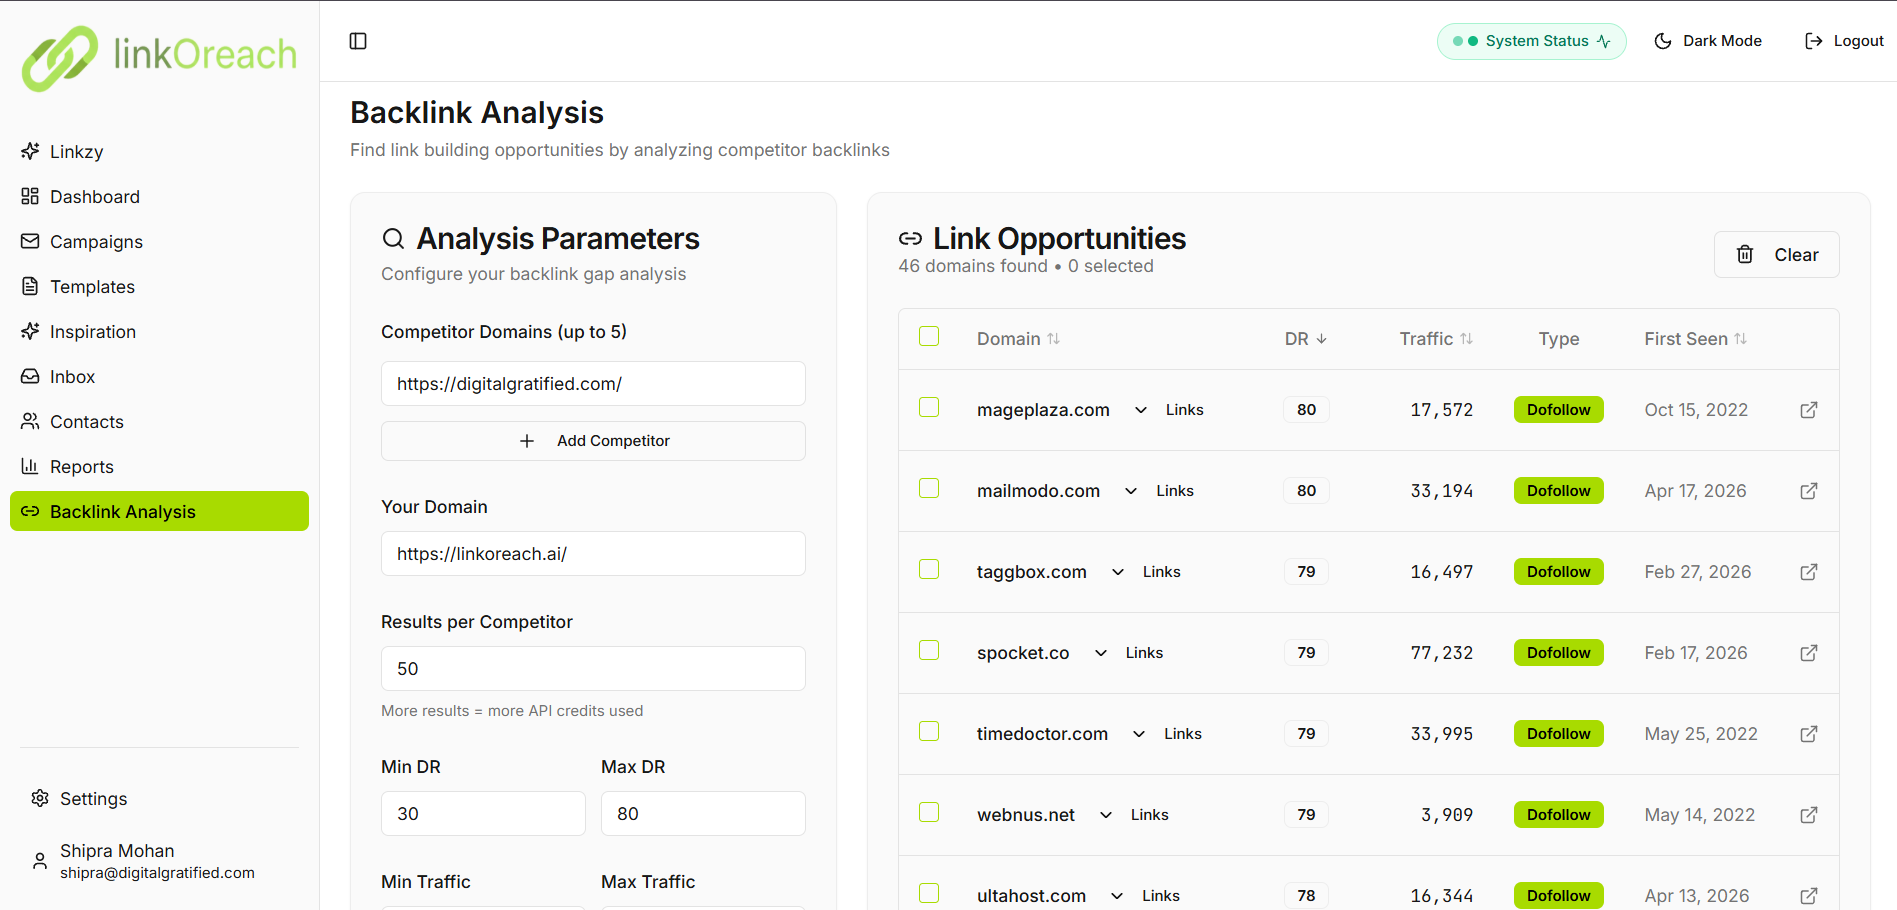
Task: Open Settings in sidebar
Action: click(159, 799)
